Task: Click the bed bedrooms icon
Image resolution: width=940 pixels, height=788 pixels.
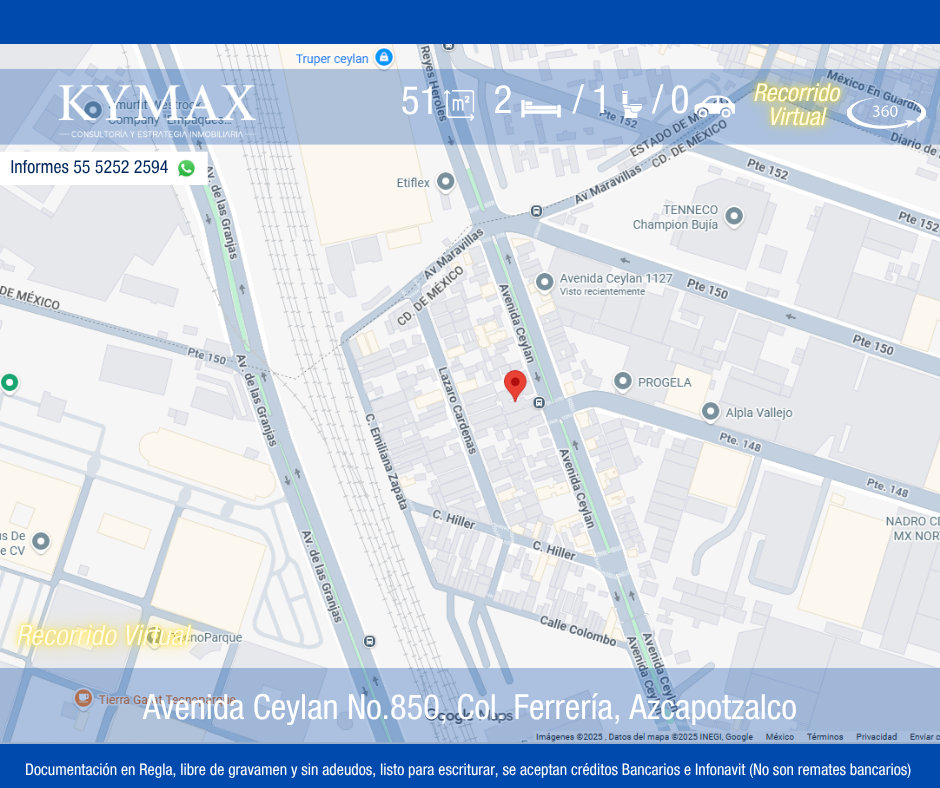Action: tap(541, 106)
